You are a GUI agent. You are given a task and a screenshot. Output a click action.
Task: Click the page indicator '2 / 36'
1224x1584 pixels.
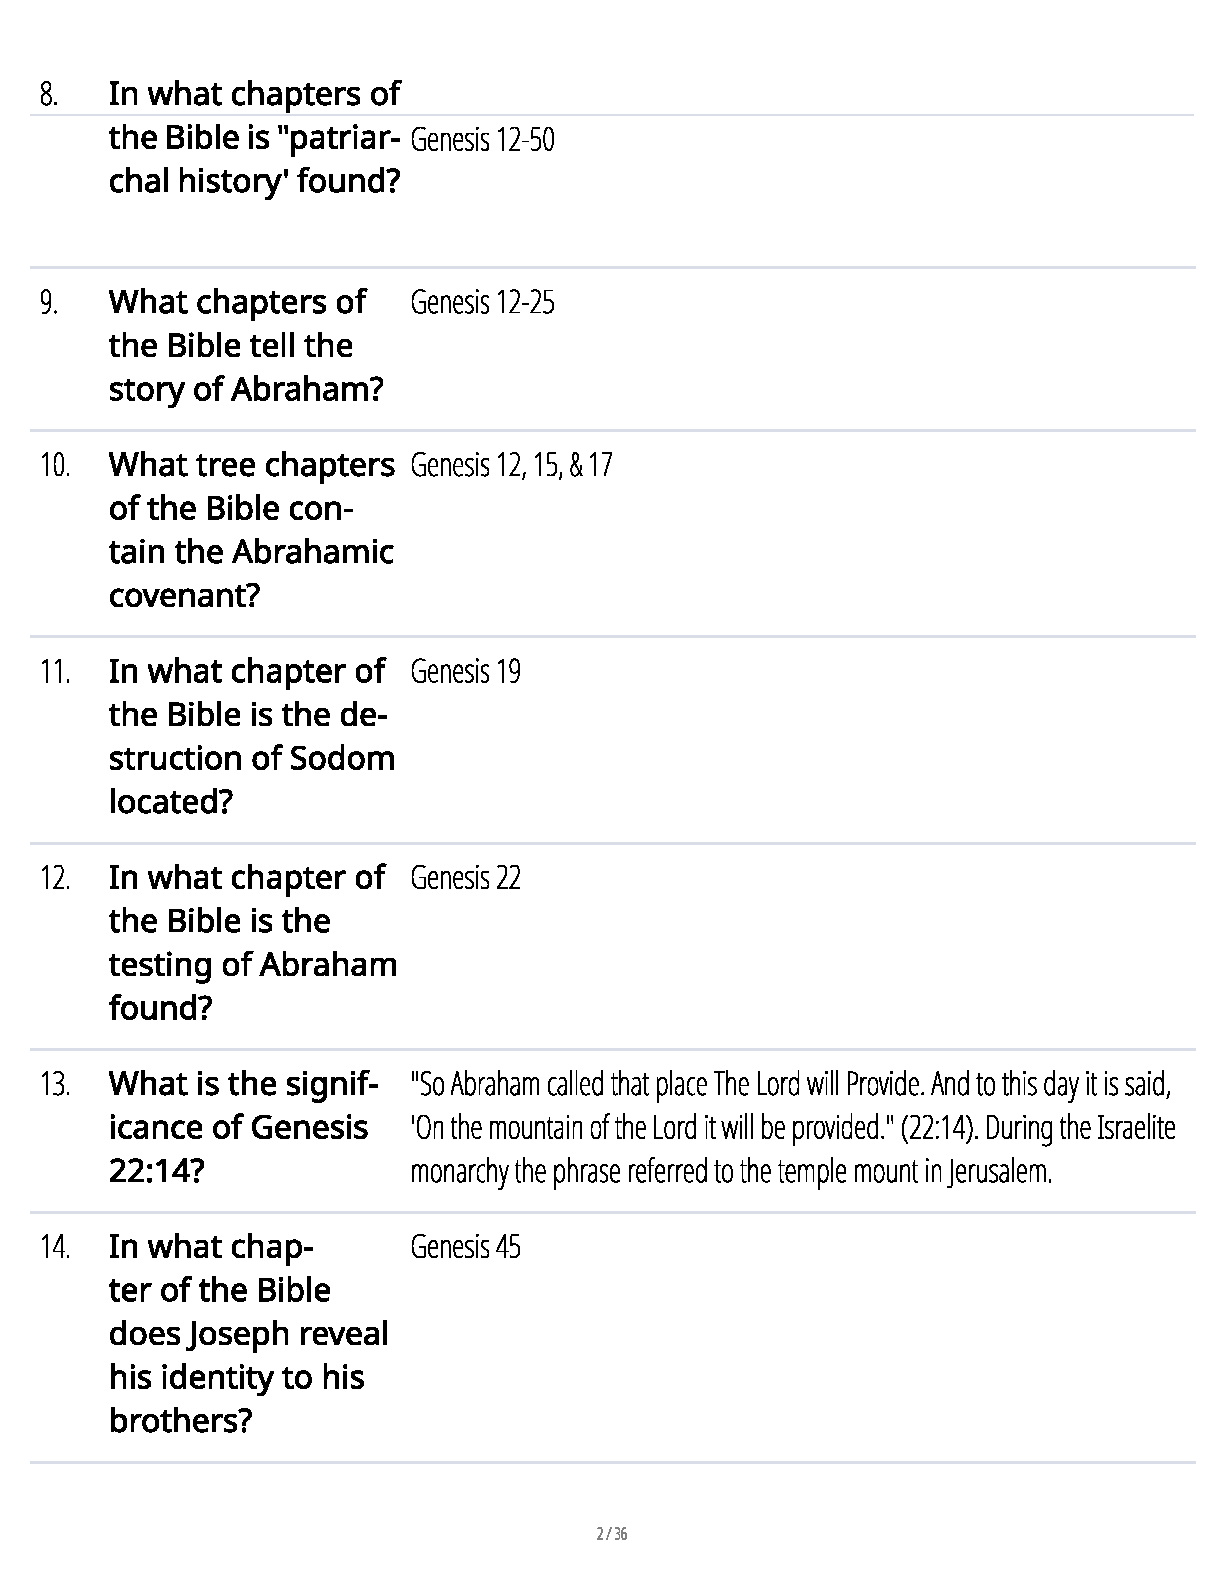tap(611, 1534)
